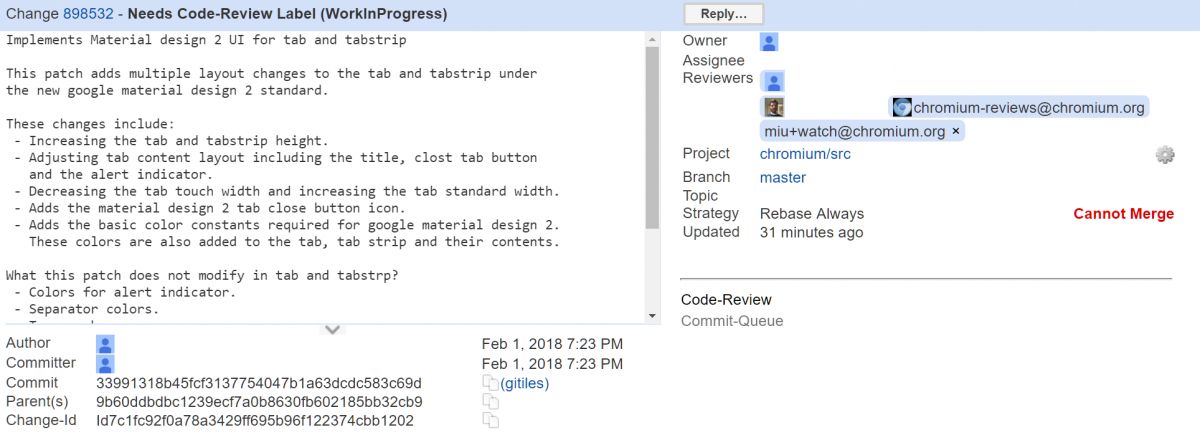The width and height of the screenshot is (1200, 435).
Task: Copy the Commit hash to clipboard
Action: click(490, 384)
